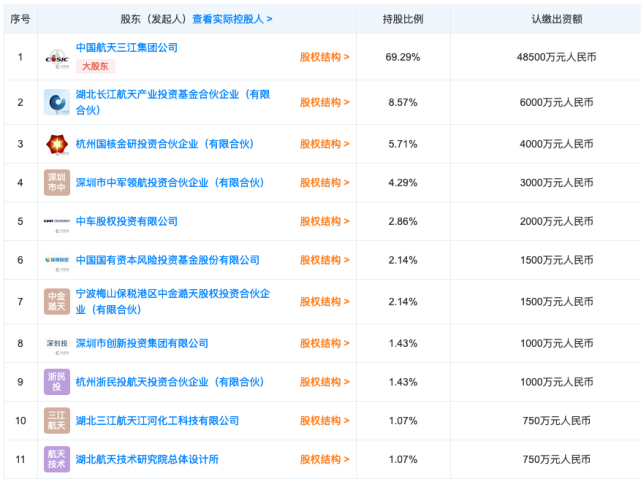Expand 股权结构 for 中国国有资本风险投资基金
The height and width of the screenshot is (479, 641).
coord(325,260)
